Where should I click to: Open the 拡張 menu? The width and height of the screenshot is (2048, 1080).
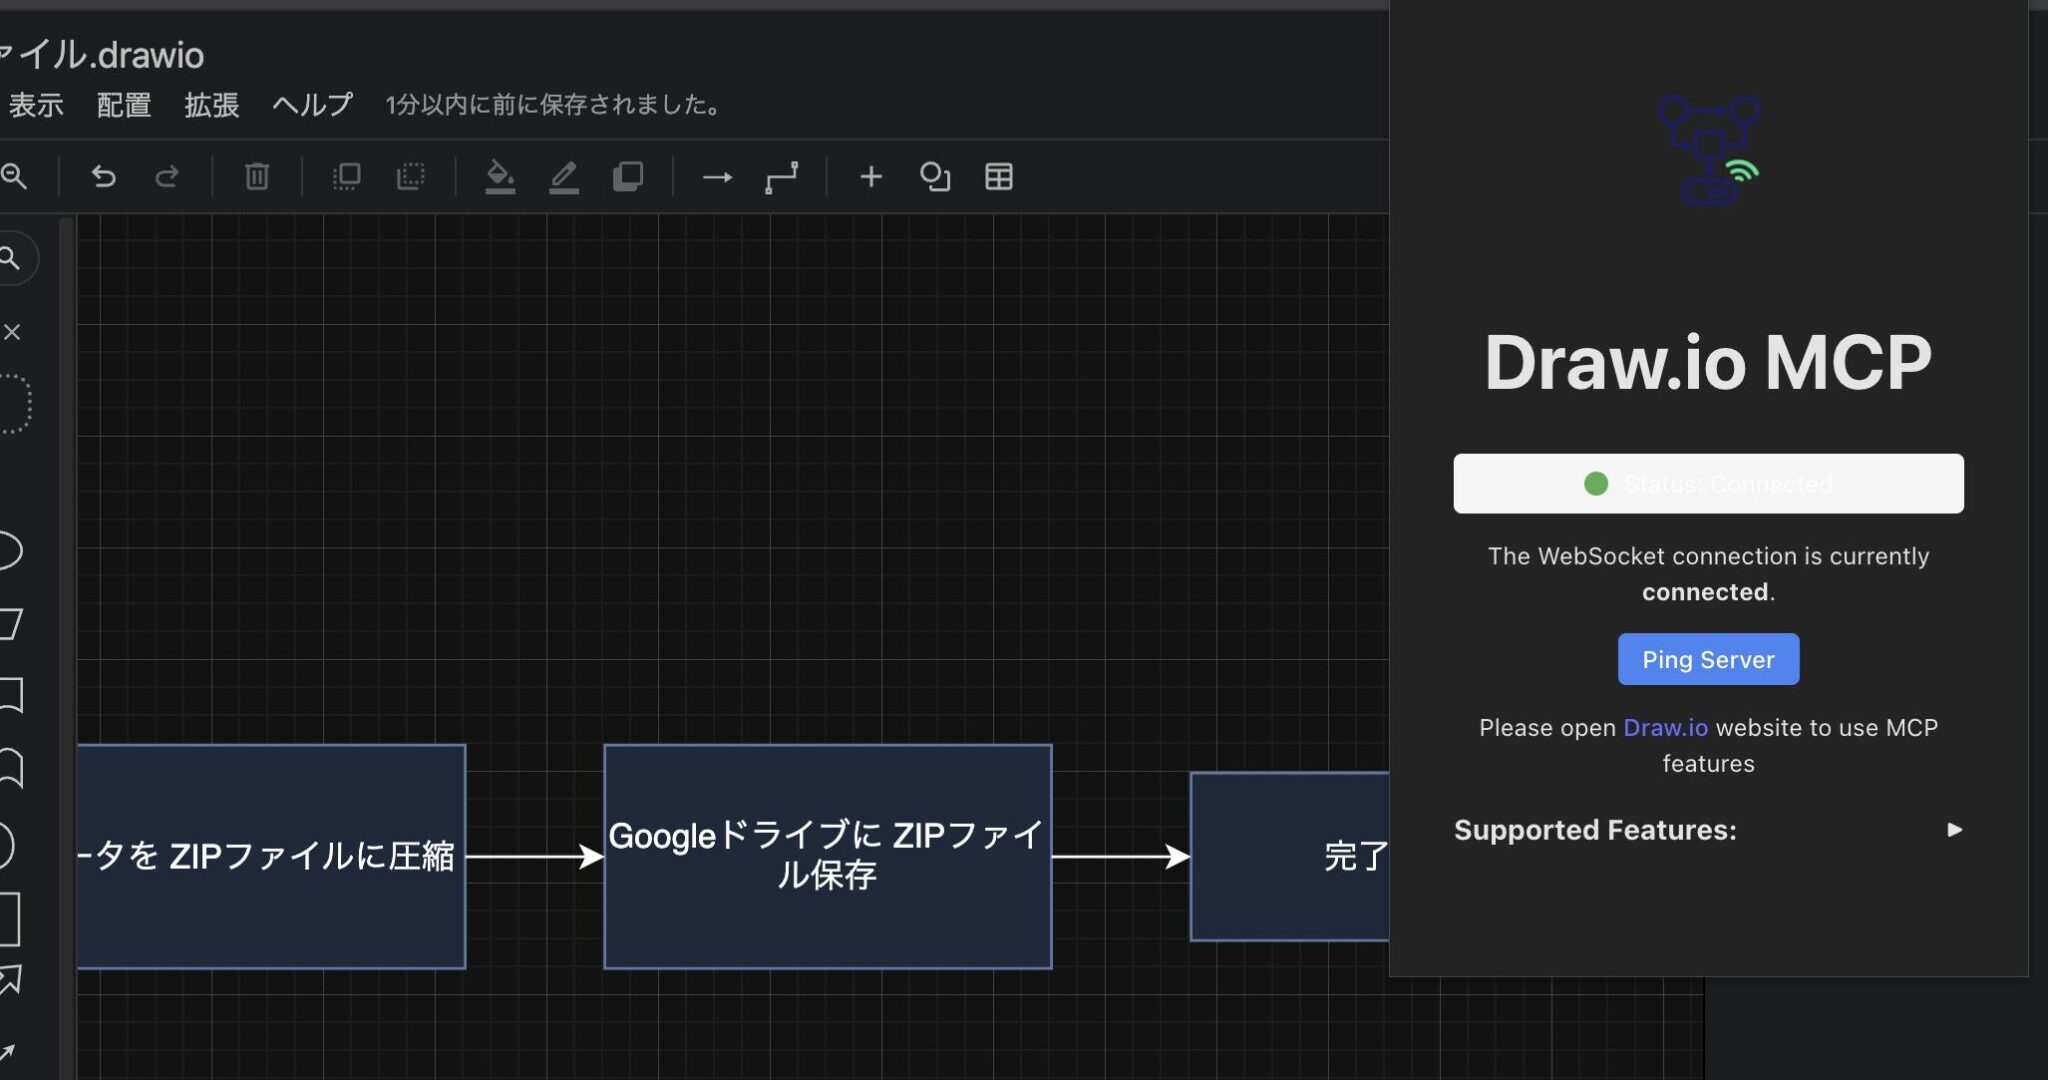click(x=211, y=105)
